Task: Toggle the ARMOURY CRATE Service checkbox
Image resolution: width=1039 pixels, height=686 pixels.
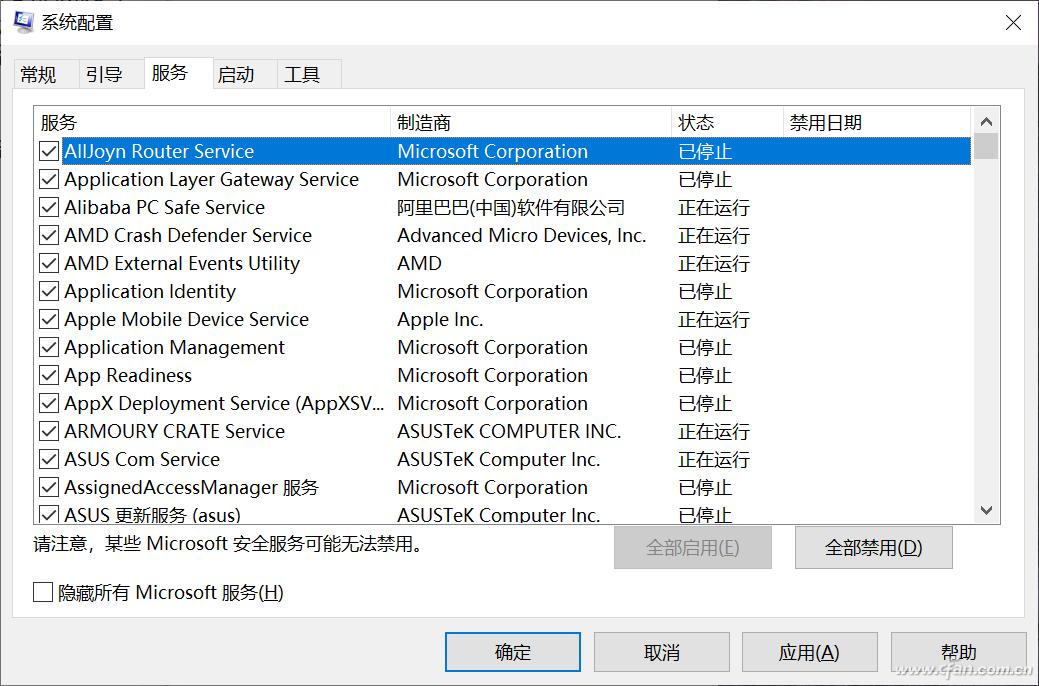Action: [47, 431]
